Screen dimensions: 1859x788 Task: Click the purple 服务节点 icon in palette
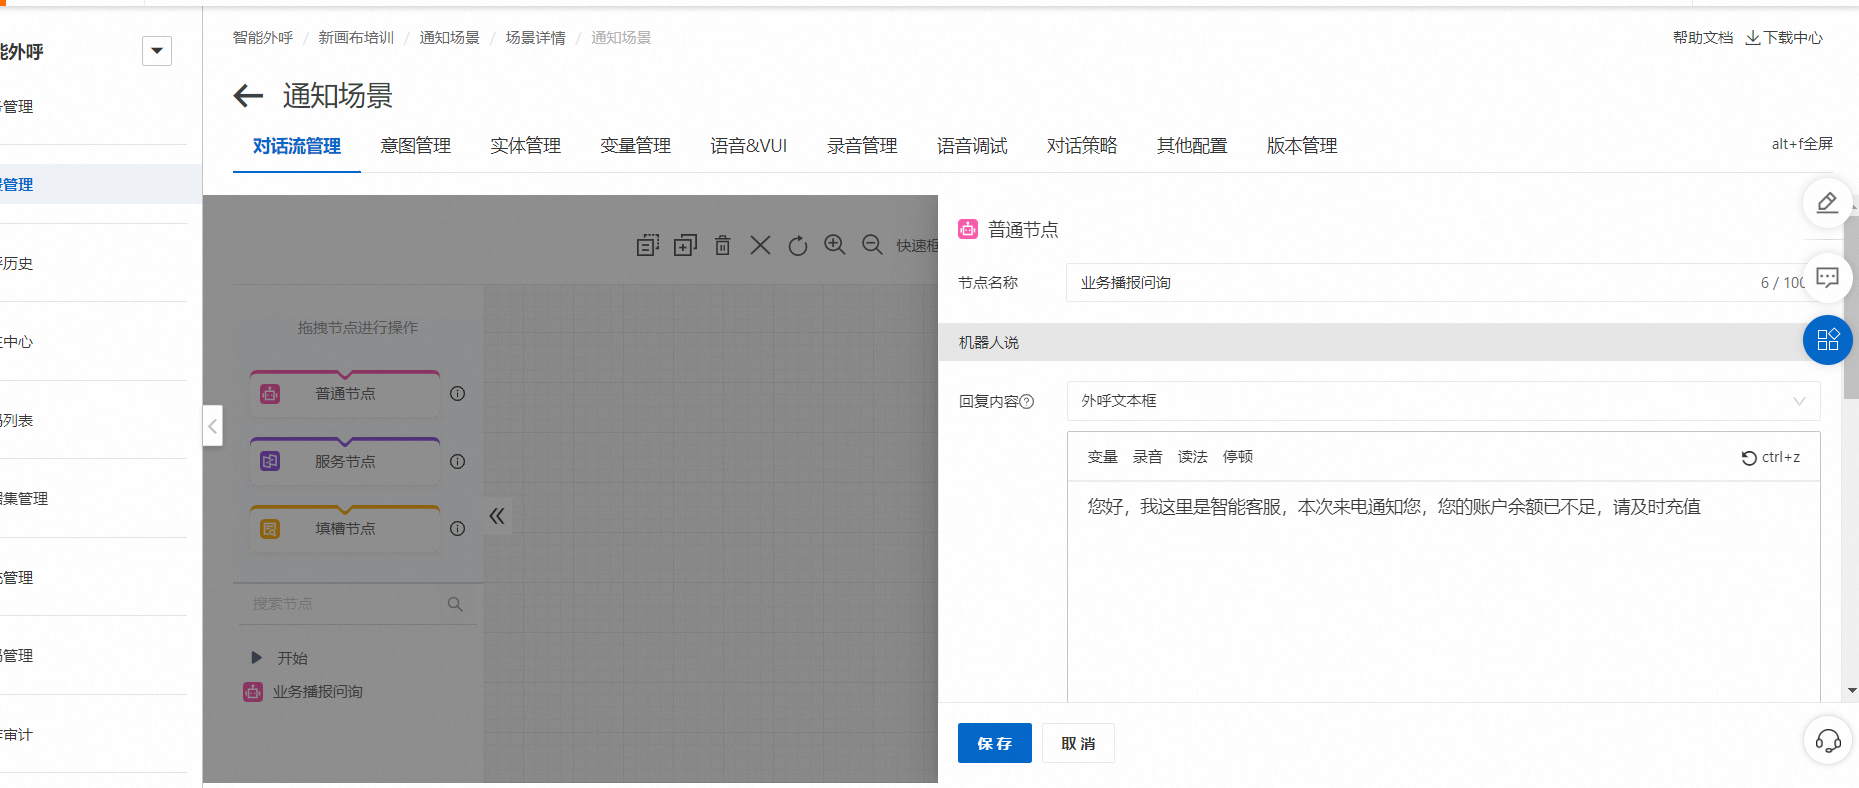270,461
